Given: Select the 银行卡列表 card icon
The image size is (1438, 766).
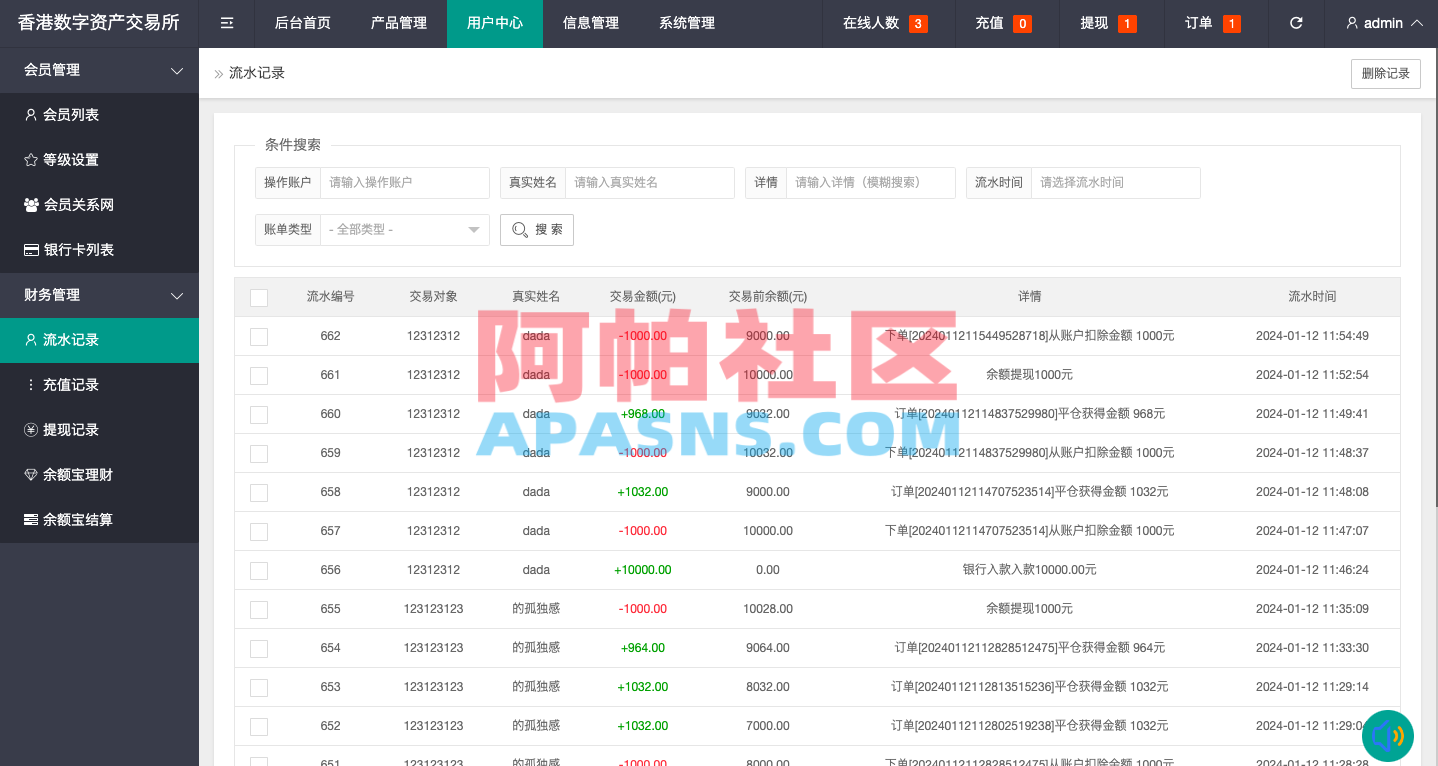Looking at the screenshot, I should click(33, 249).
